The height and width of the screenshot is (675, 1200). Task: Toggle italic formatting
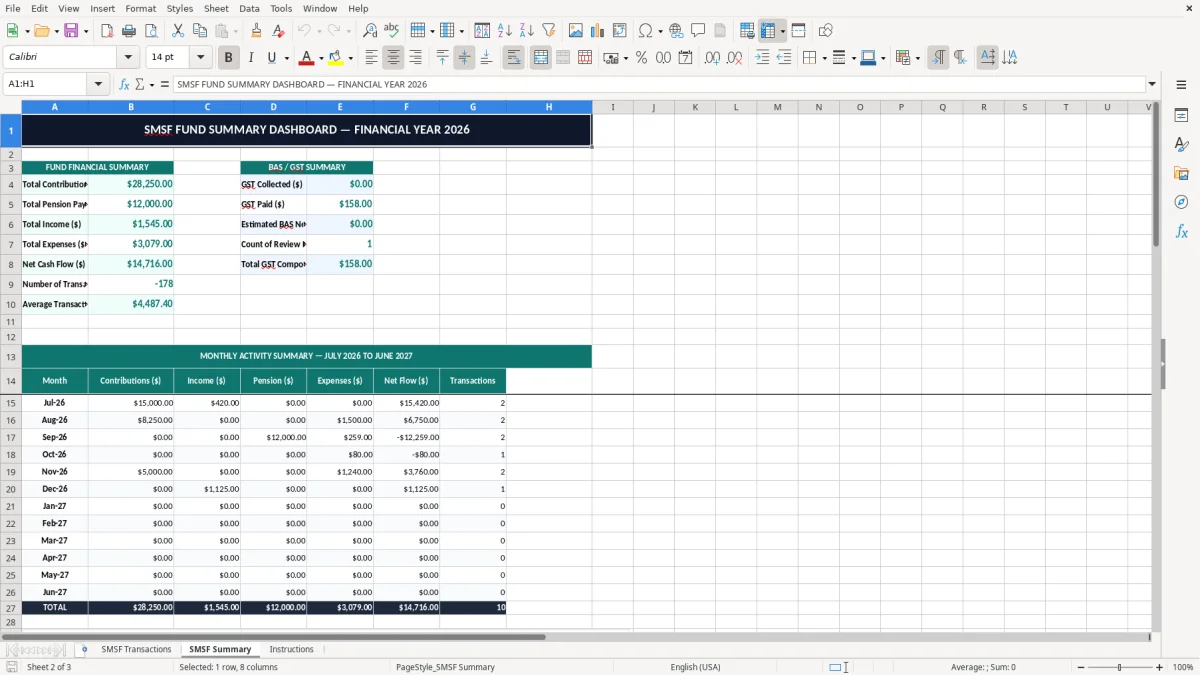point(251,58)
